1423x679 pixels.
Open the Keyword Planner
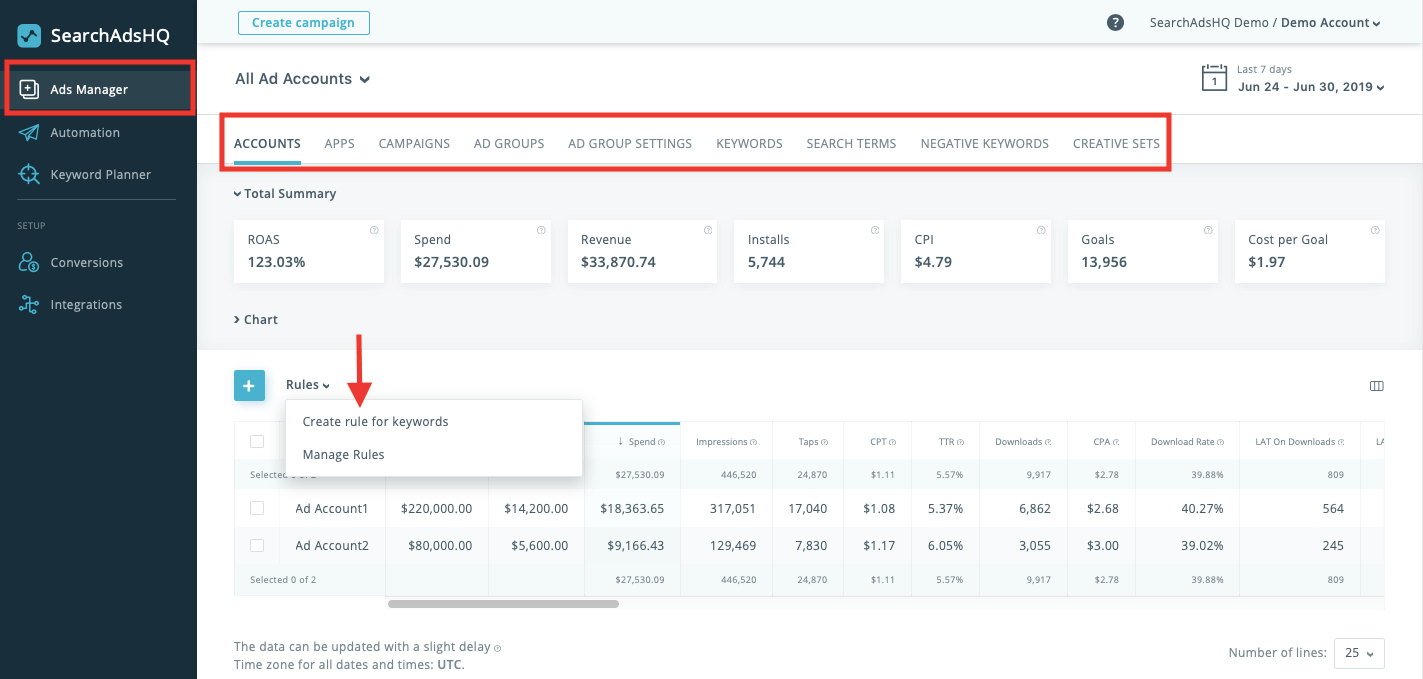(100, 174)
